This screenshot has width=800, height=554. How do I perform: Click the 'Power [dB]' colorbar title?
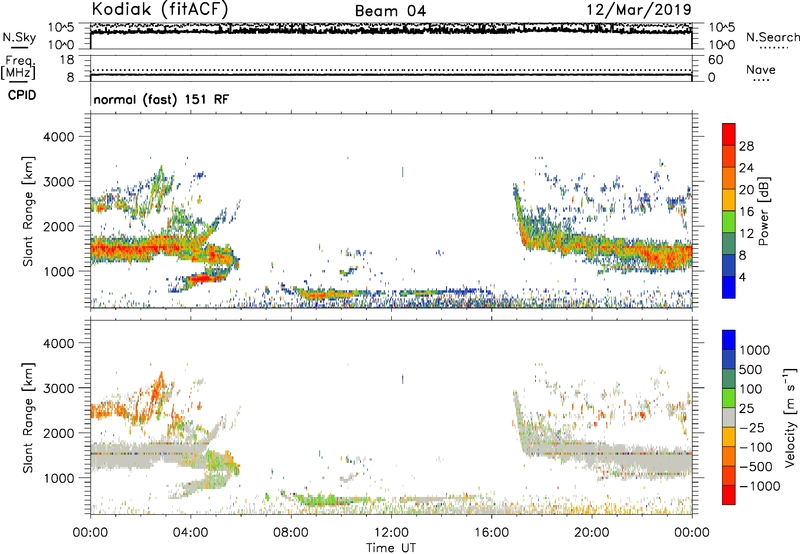point(763,211)
